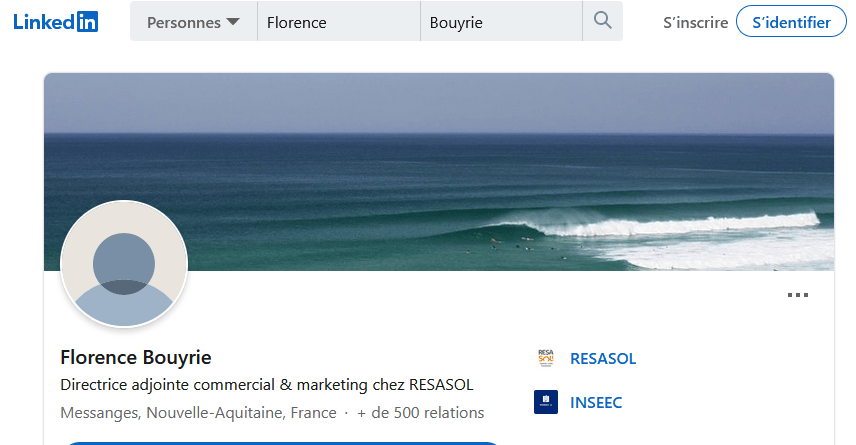Click the first name field containing Florence
The width and height of the screenshot is (856, 445).
(337, 22)
